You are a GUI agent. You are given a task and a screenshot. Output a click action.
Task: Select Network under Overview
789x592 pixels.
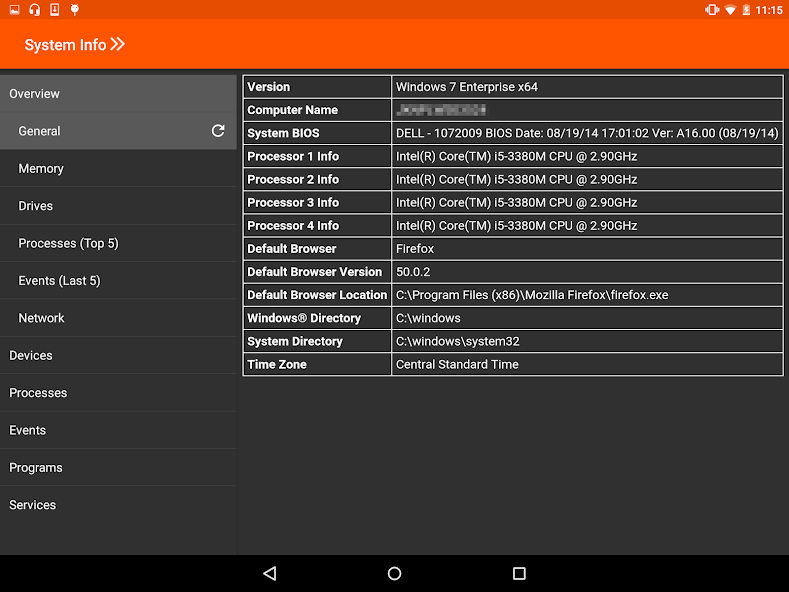click(118, 318)
